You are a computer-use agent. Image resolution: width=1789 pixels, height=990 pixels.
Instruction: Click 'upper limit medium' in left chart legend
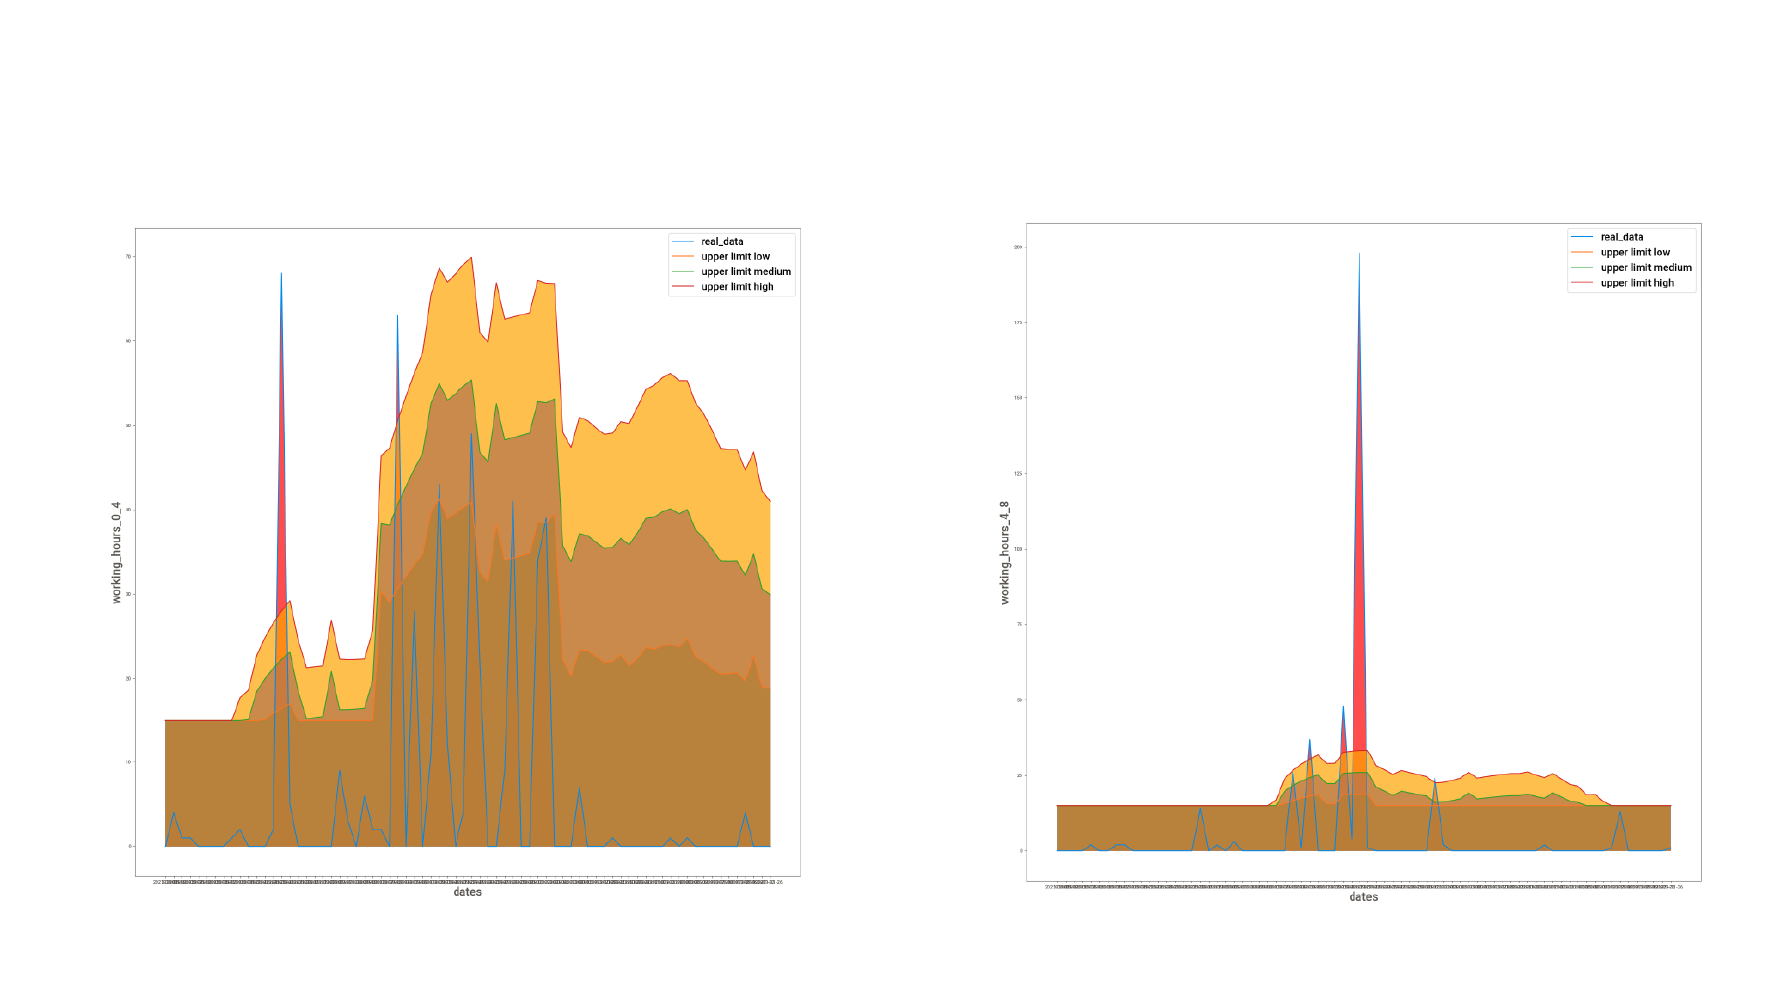pyautogui.click(x=745, y=272)
